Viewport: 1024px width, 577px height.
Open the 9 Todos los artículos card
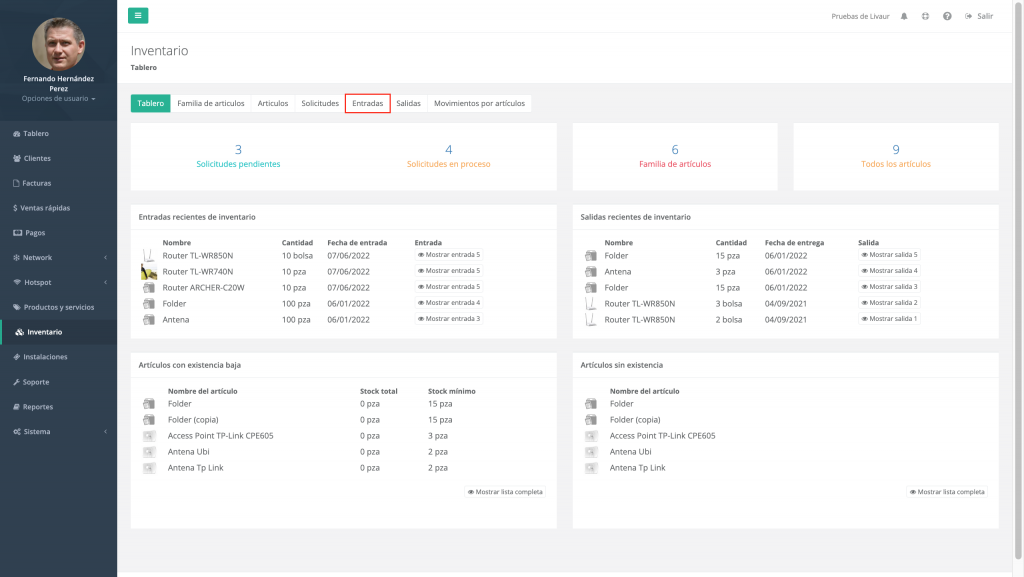[896, 156]
